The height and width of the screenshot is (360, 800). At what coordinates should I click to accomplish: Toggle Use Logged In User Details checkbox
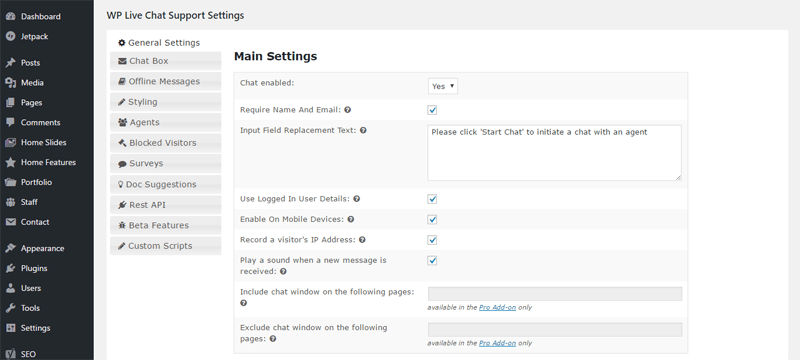pyautogui.click(x=432, y=199)
